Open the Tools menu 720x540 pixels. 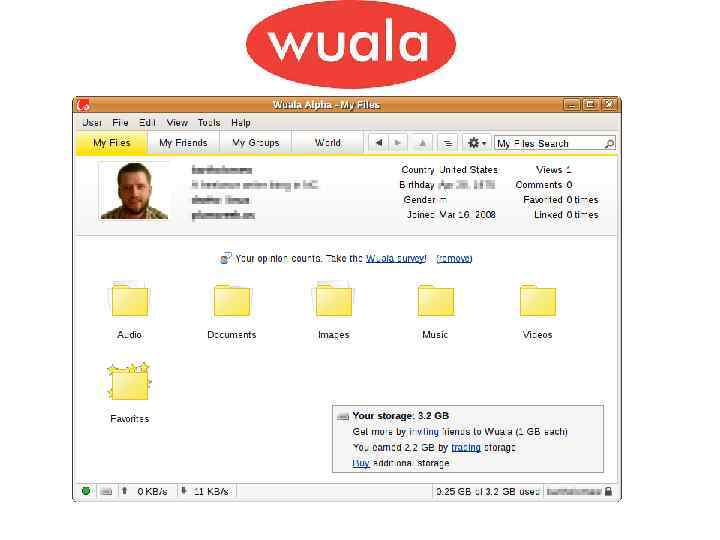209,123
